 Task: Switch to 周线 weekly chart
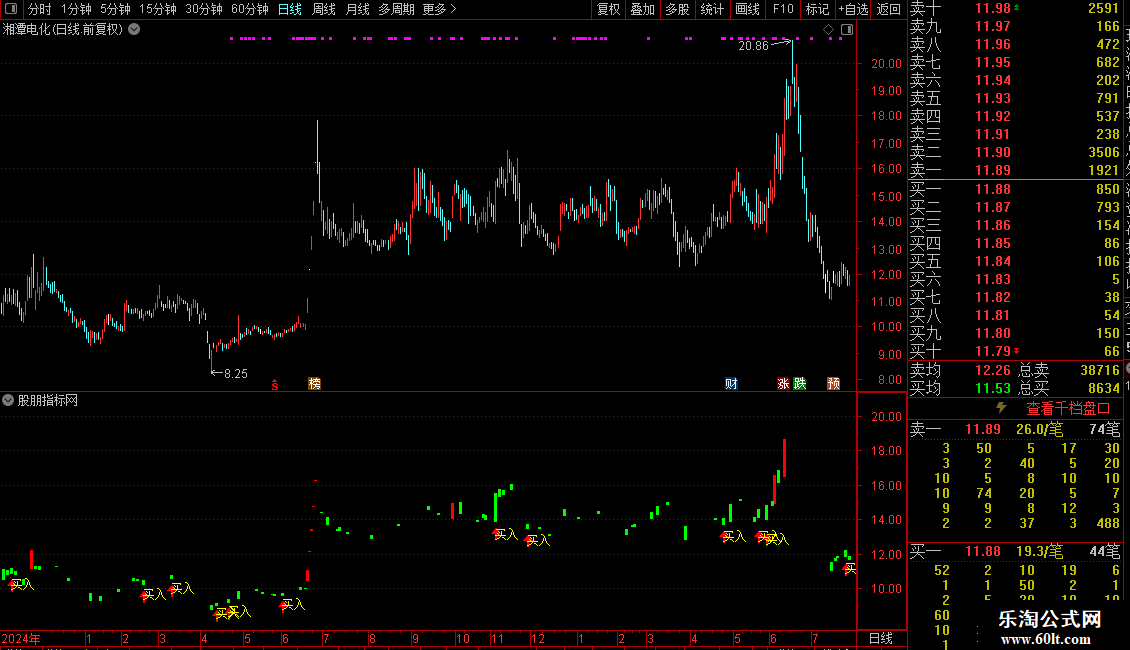(324, 9)
